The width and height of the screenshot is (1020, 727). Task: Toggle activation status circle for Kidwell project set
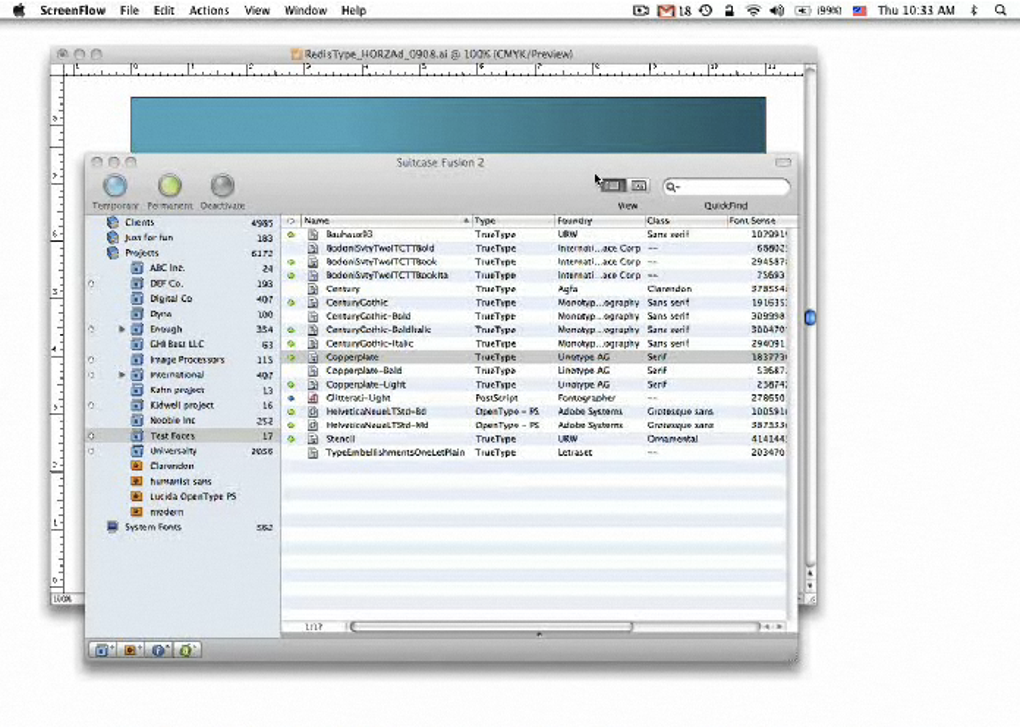(91, 405)
